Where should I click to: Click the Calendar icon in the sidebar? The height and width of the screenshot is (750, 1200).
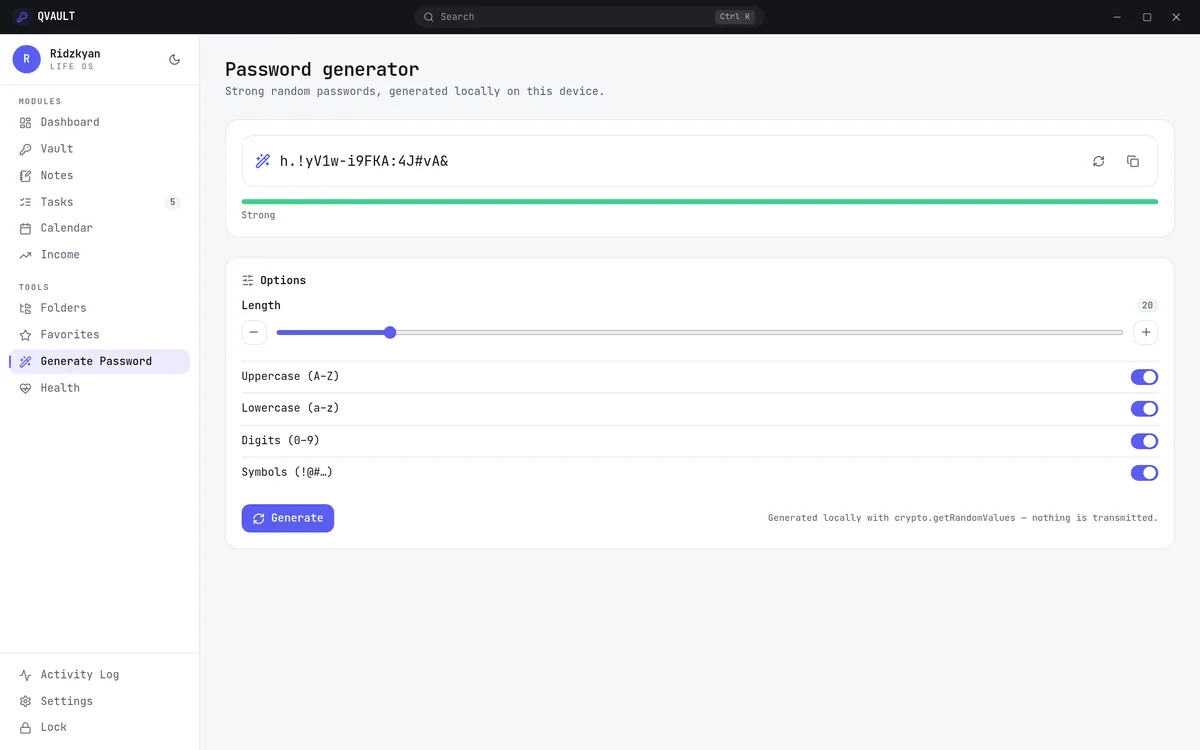click(x=26, y=228)
